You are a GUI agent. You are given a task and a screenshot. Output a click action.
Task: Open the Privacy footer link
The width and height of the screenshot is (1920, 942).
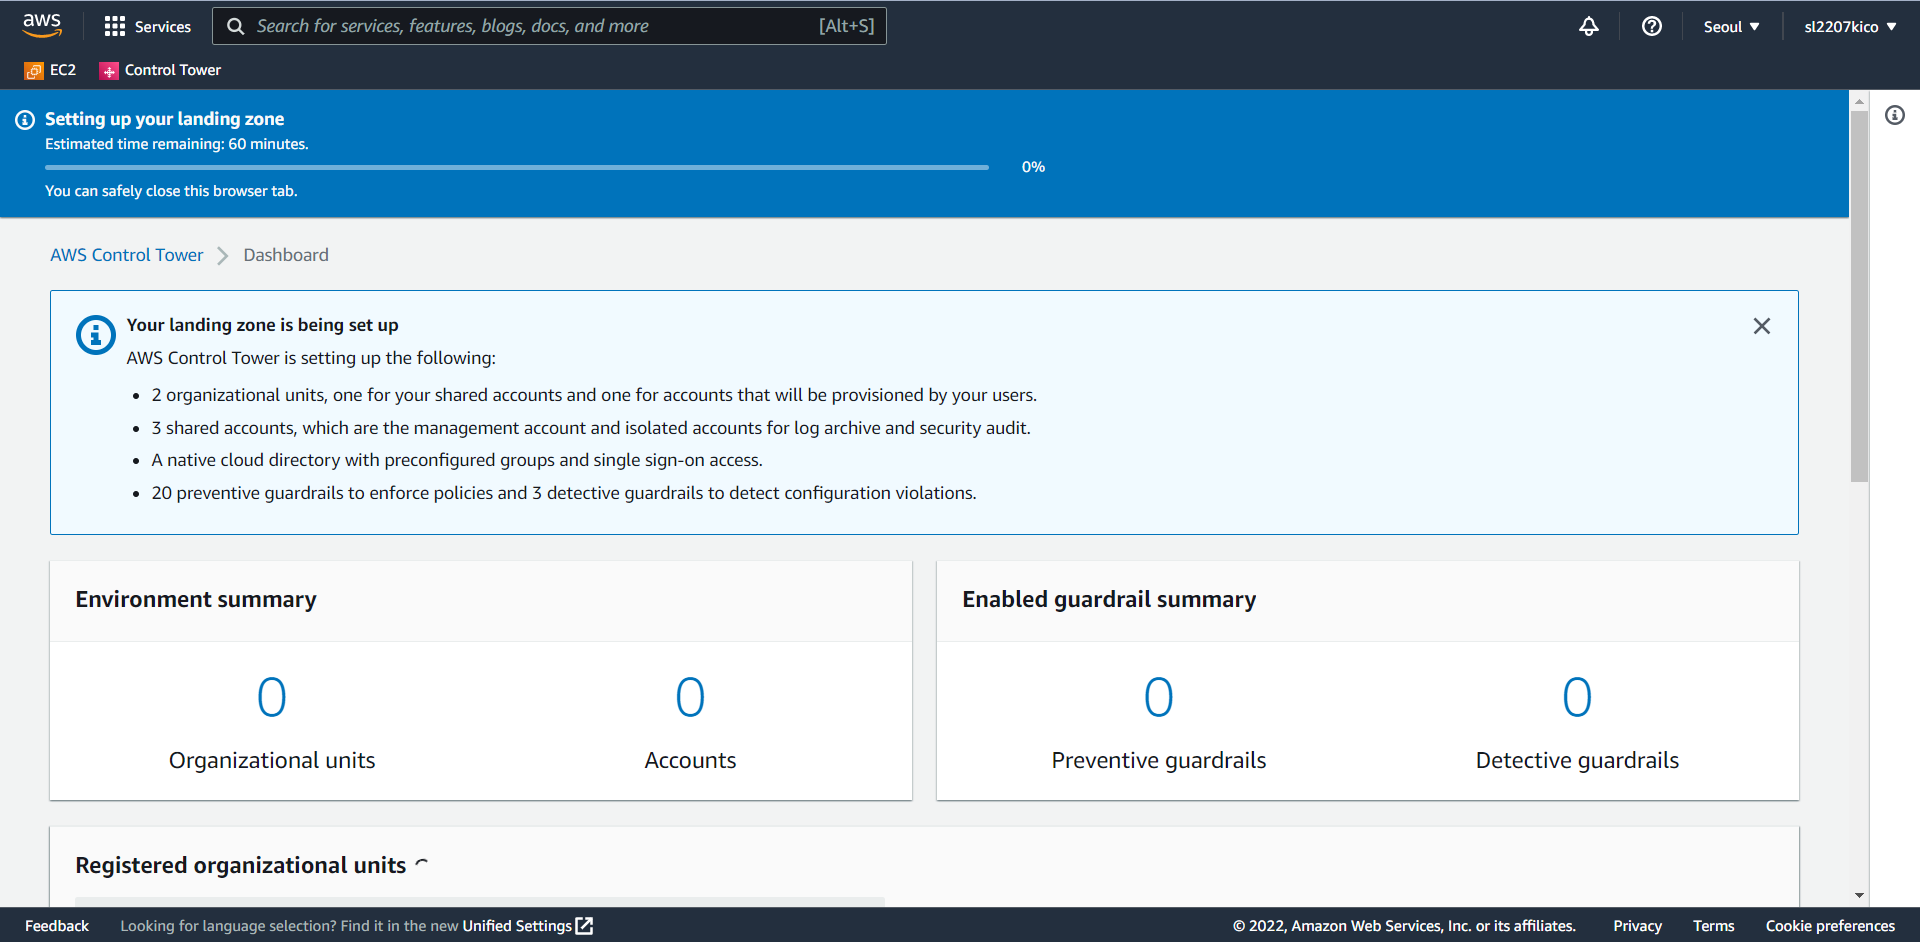(1637, 926)
